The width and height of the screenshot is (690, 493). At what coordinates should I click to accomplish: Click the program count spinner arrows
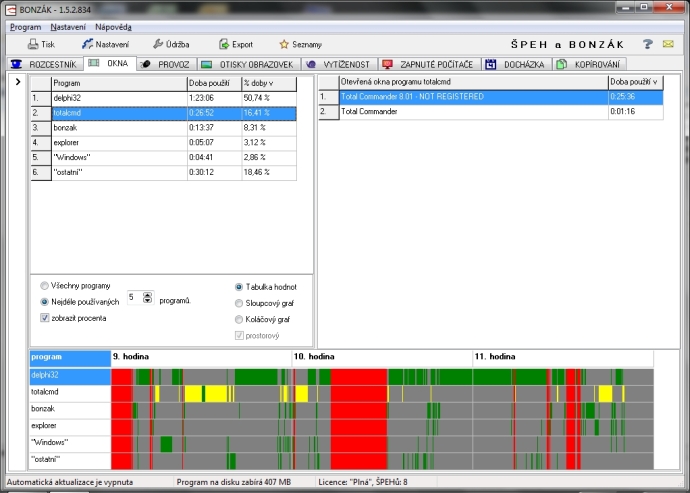tap(148, 298)
